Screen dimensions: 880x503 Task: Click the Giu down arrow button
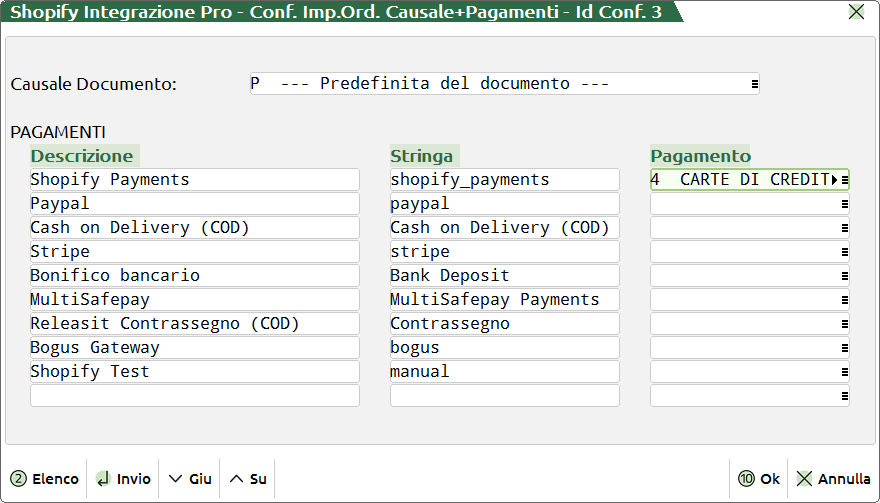(190, 479)
